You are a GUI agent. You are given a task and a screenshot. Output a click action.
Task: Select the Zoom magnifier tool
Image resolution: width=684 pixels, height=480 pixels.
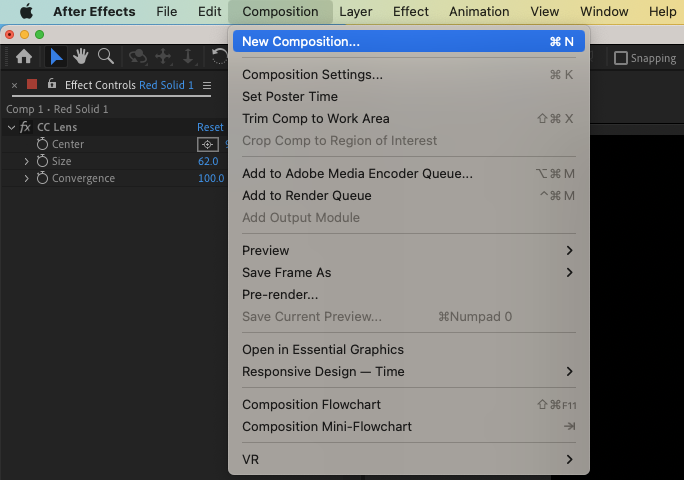[x=106, y=57]
